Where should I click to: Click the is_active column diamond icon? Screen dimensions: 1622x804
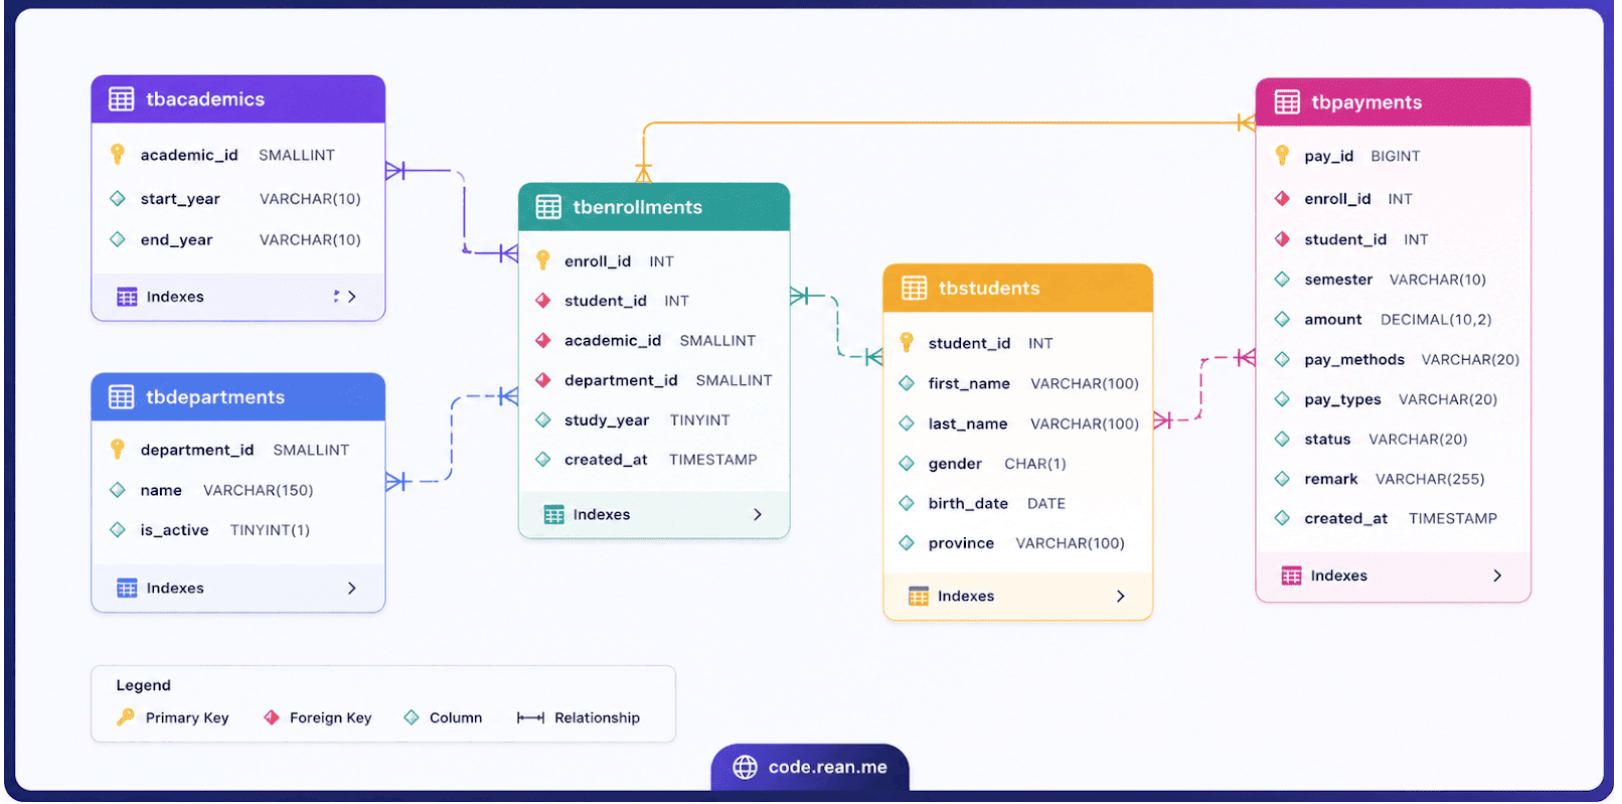(117, 529)
